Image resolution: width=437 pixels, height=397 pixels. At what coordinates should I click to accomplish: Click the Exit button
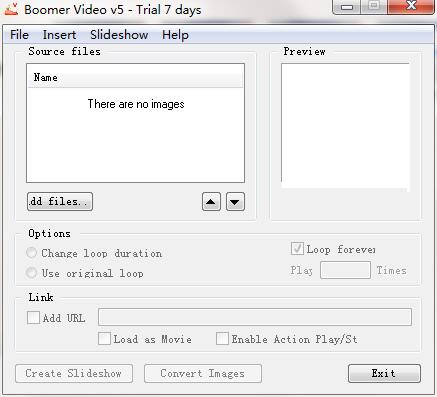coord(384,373)
